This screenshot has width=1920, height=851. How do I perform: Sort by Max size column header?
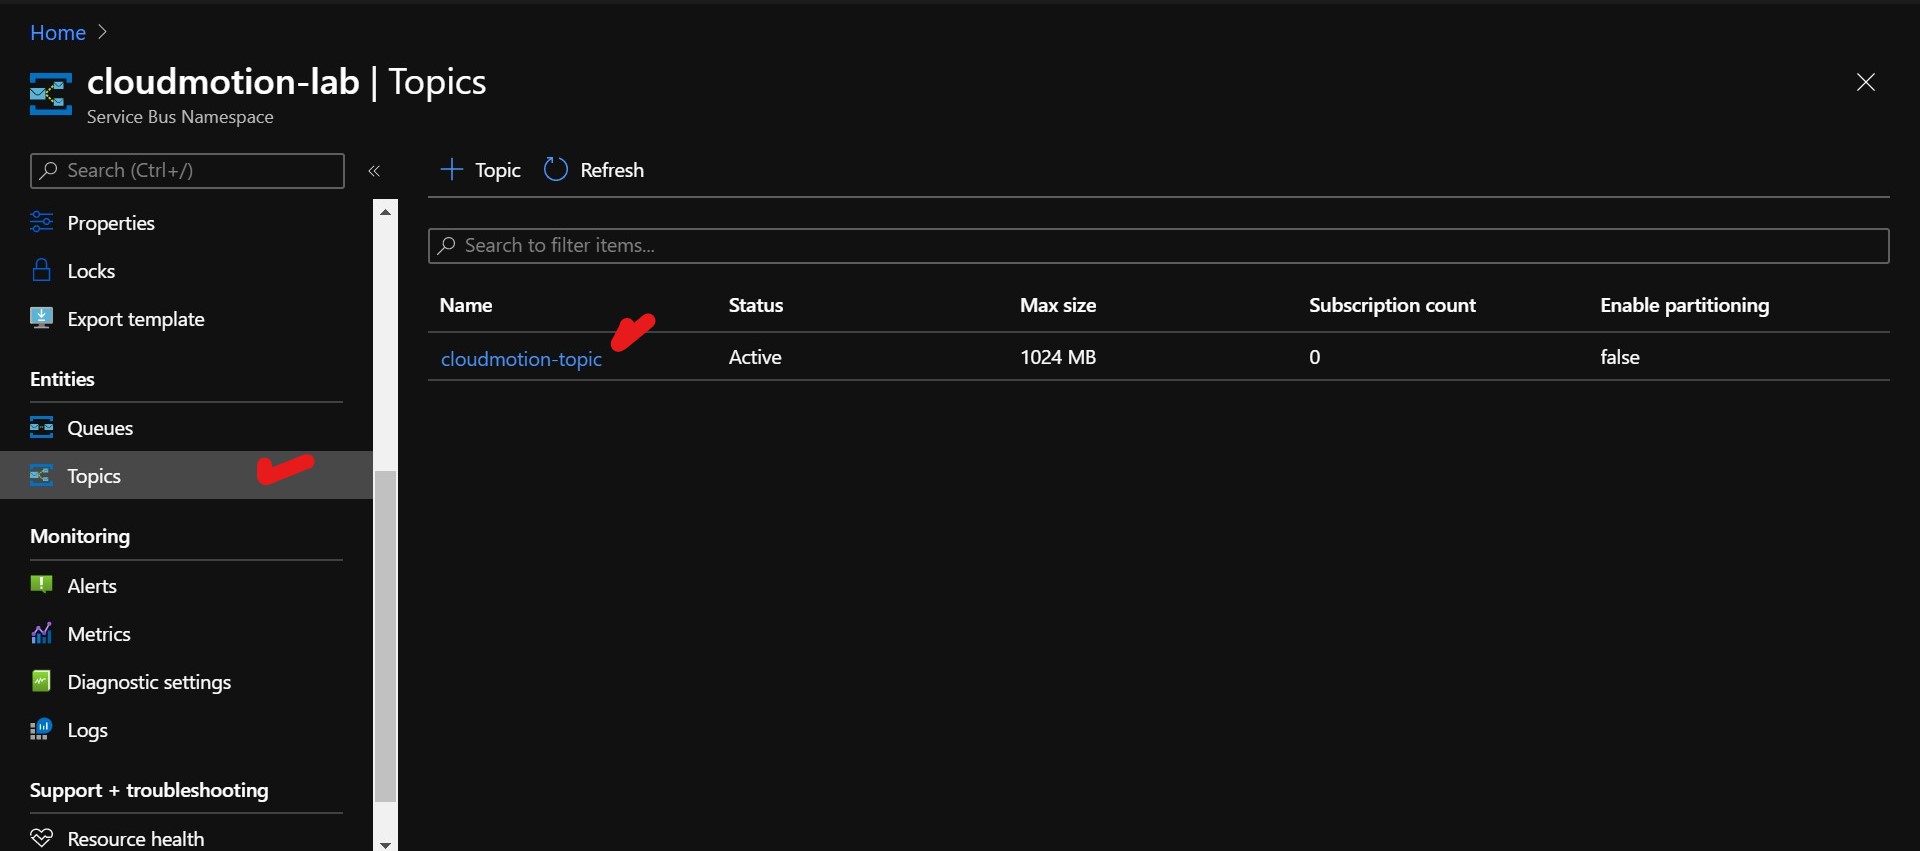pos(1058,305)
